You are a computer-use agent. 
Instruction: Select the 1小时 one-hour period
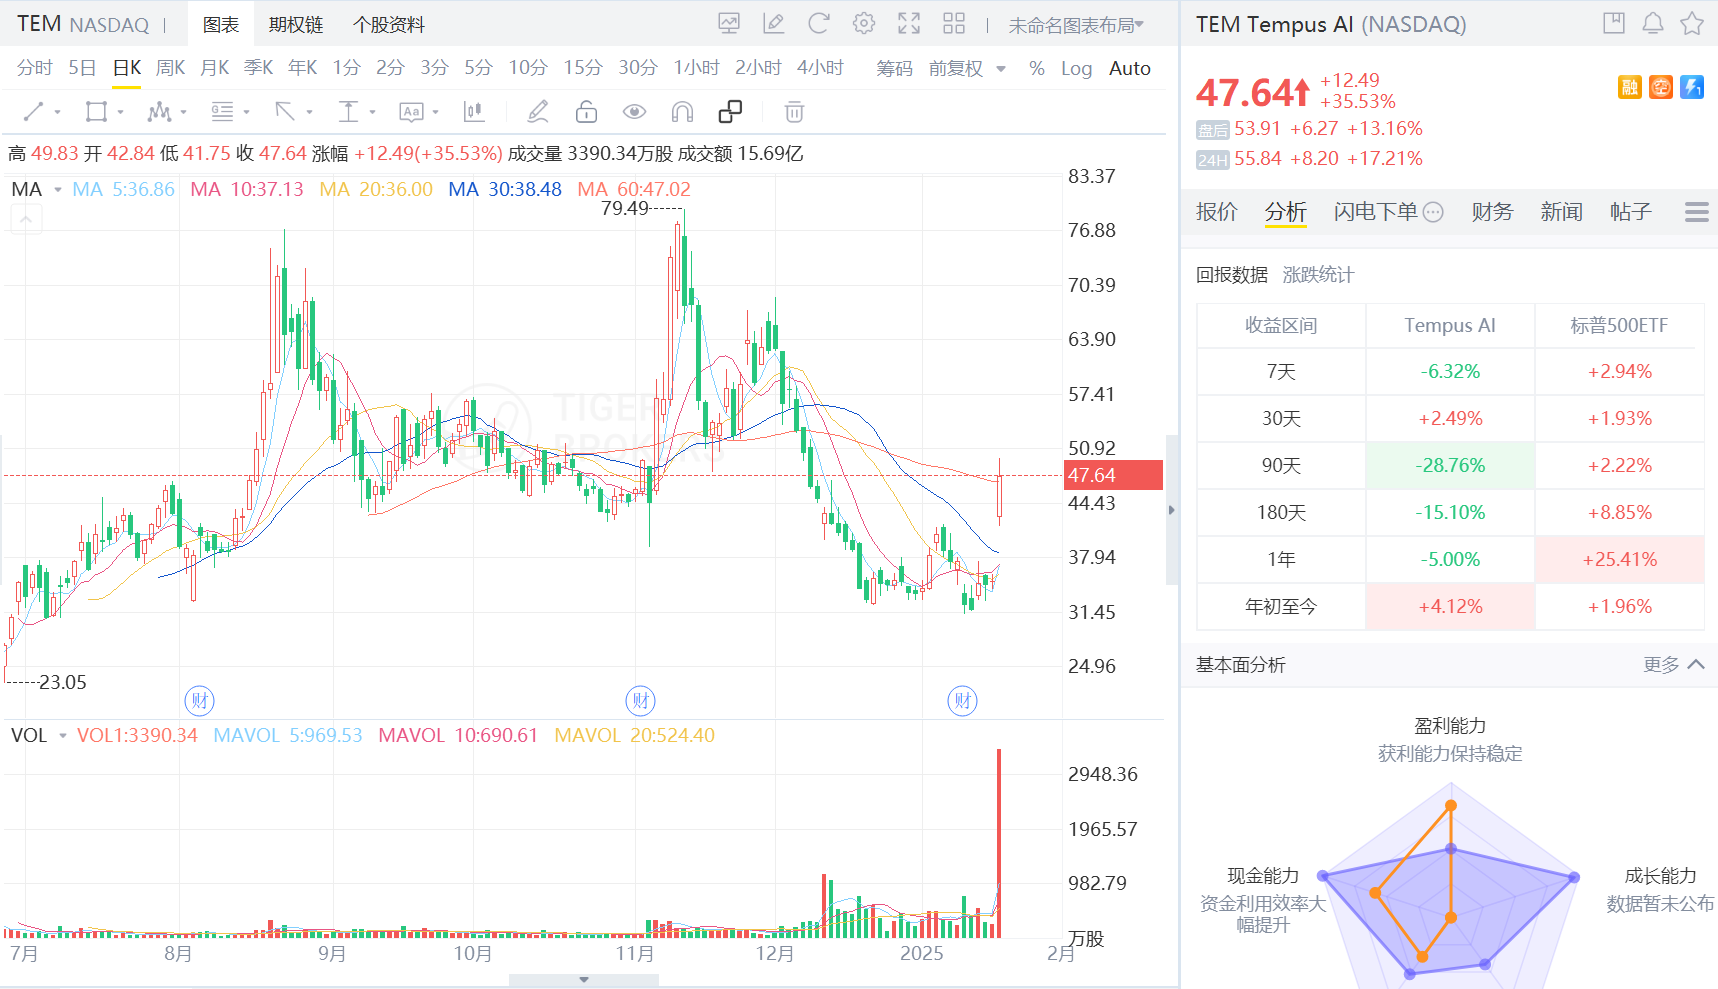[x=696, y=68]
